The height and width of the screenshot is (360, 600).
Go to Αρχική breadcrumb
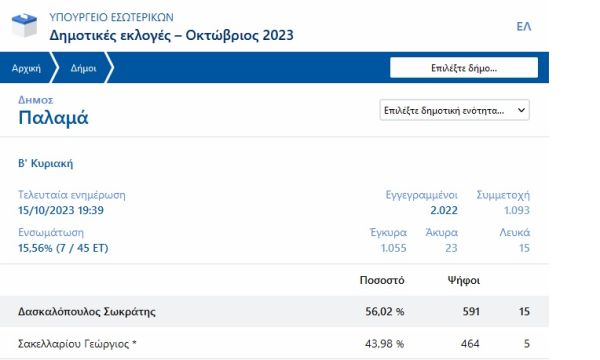coord(26,68)
